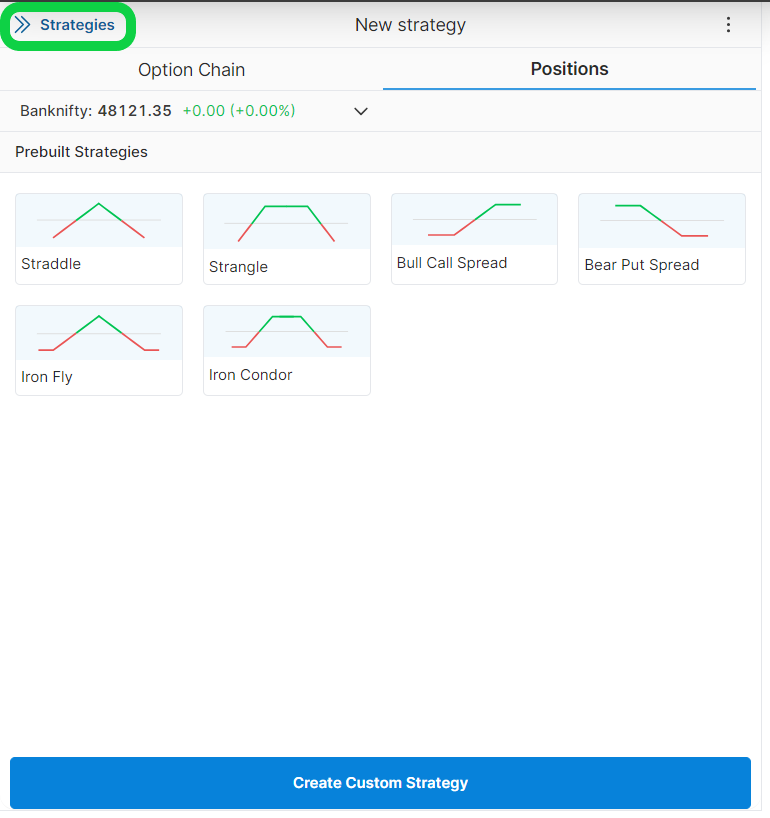The width and height of the screenshot is (770, 818).
Task: Click the Bull Call Spread label
Action: tap(452, 263)
